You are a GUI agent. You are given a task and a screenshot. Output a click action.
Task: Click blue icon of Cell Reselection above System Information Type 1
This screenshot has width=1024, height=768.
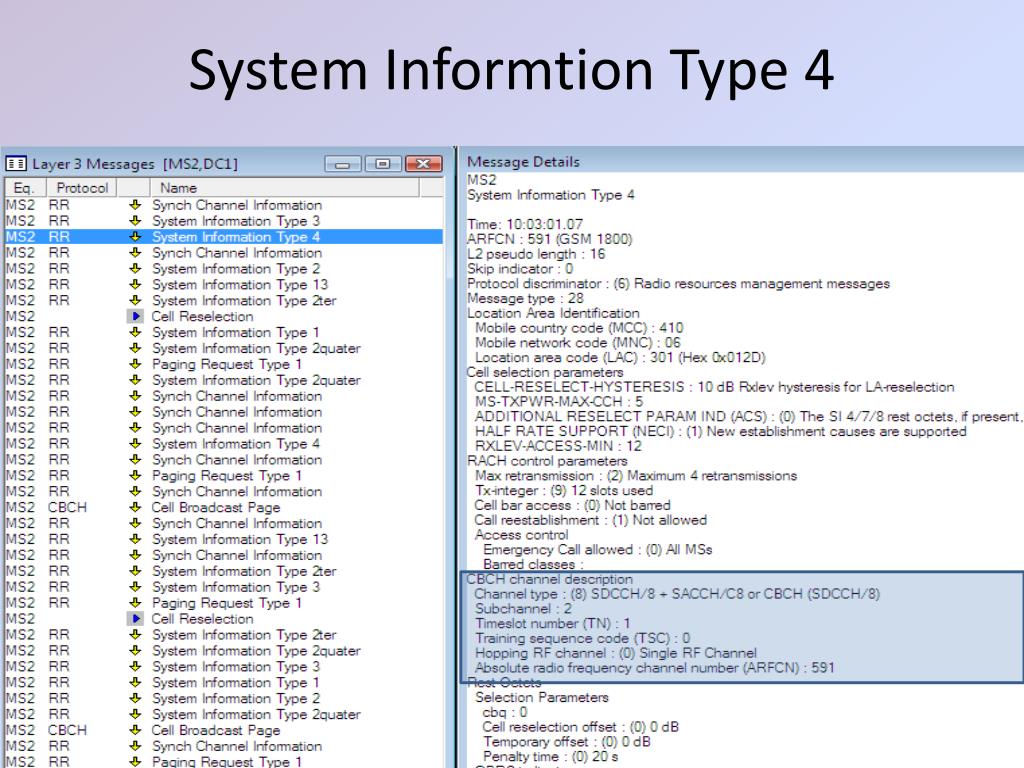135,316
